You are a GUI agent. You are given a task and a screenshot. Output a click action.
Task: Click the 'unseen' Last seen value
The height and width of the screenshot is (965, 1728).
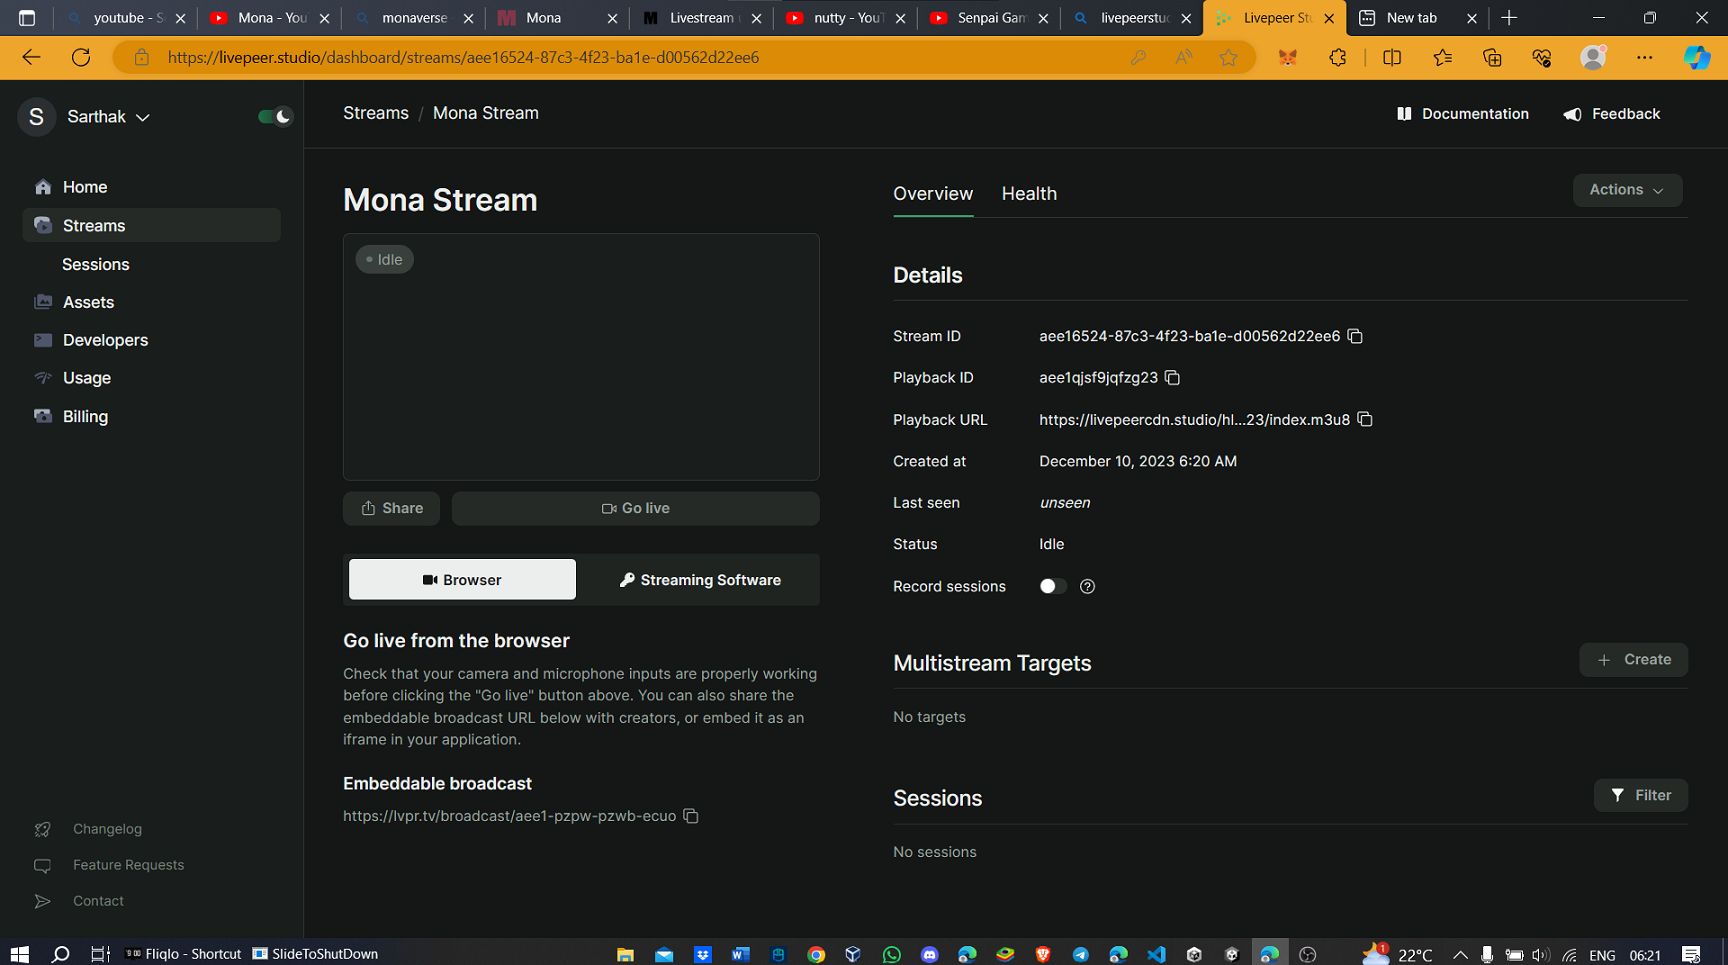pyautogui.click(x=1065, y=503)
